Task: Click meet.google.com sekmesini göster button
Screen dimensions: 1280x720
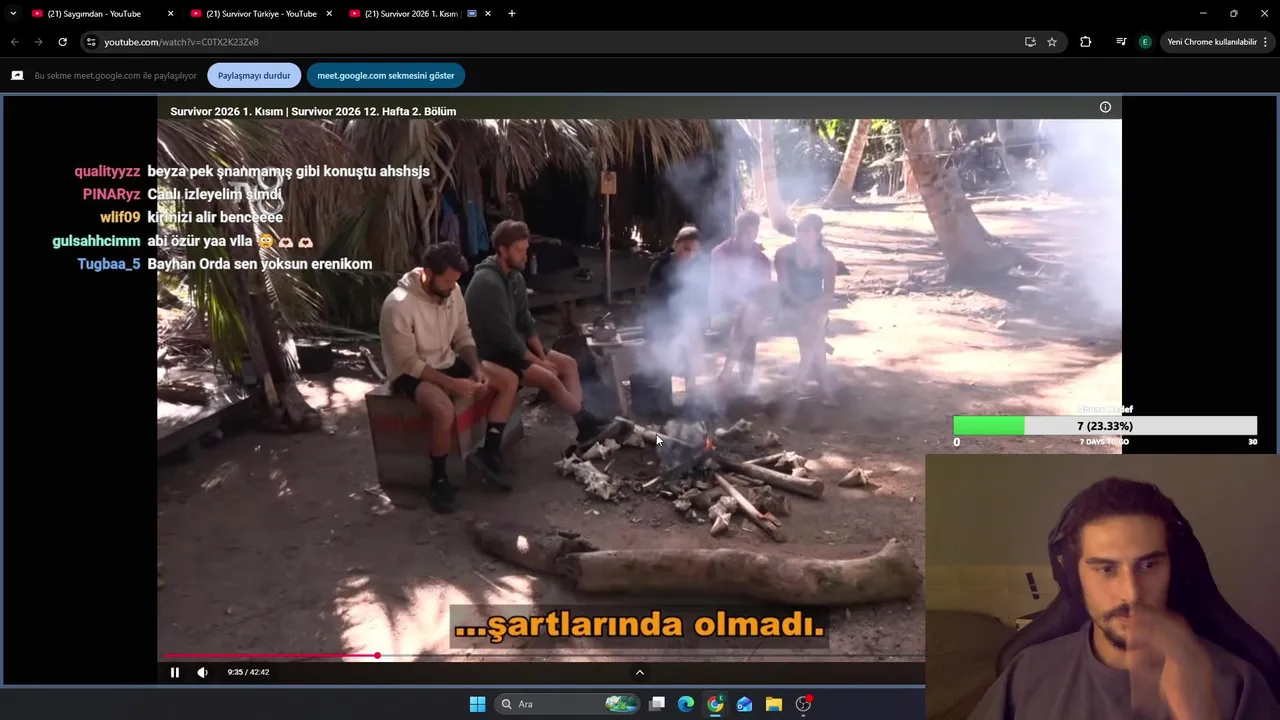Action: (386, 75)
